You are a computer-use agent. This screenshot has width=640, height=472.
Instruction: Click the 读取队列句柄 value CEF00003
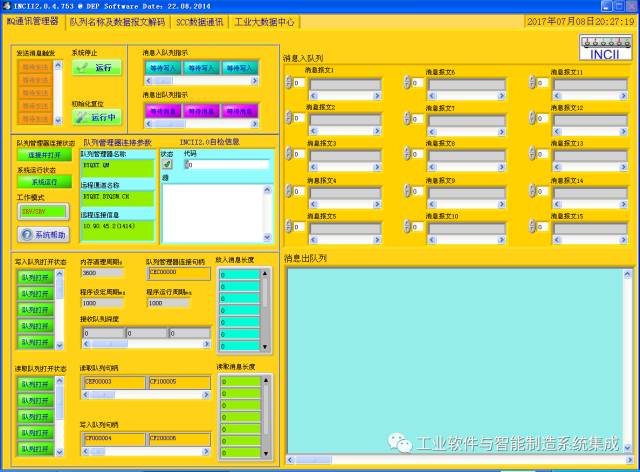[x=114, y=382]
